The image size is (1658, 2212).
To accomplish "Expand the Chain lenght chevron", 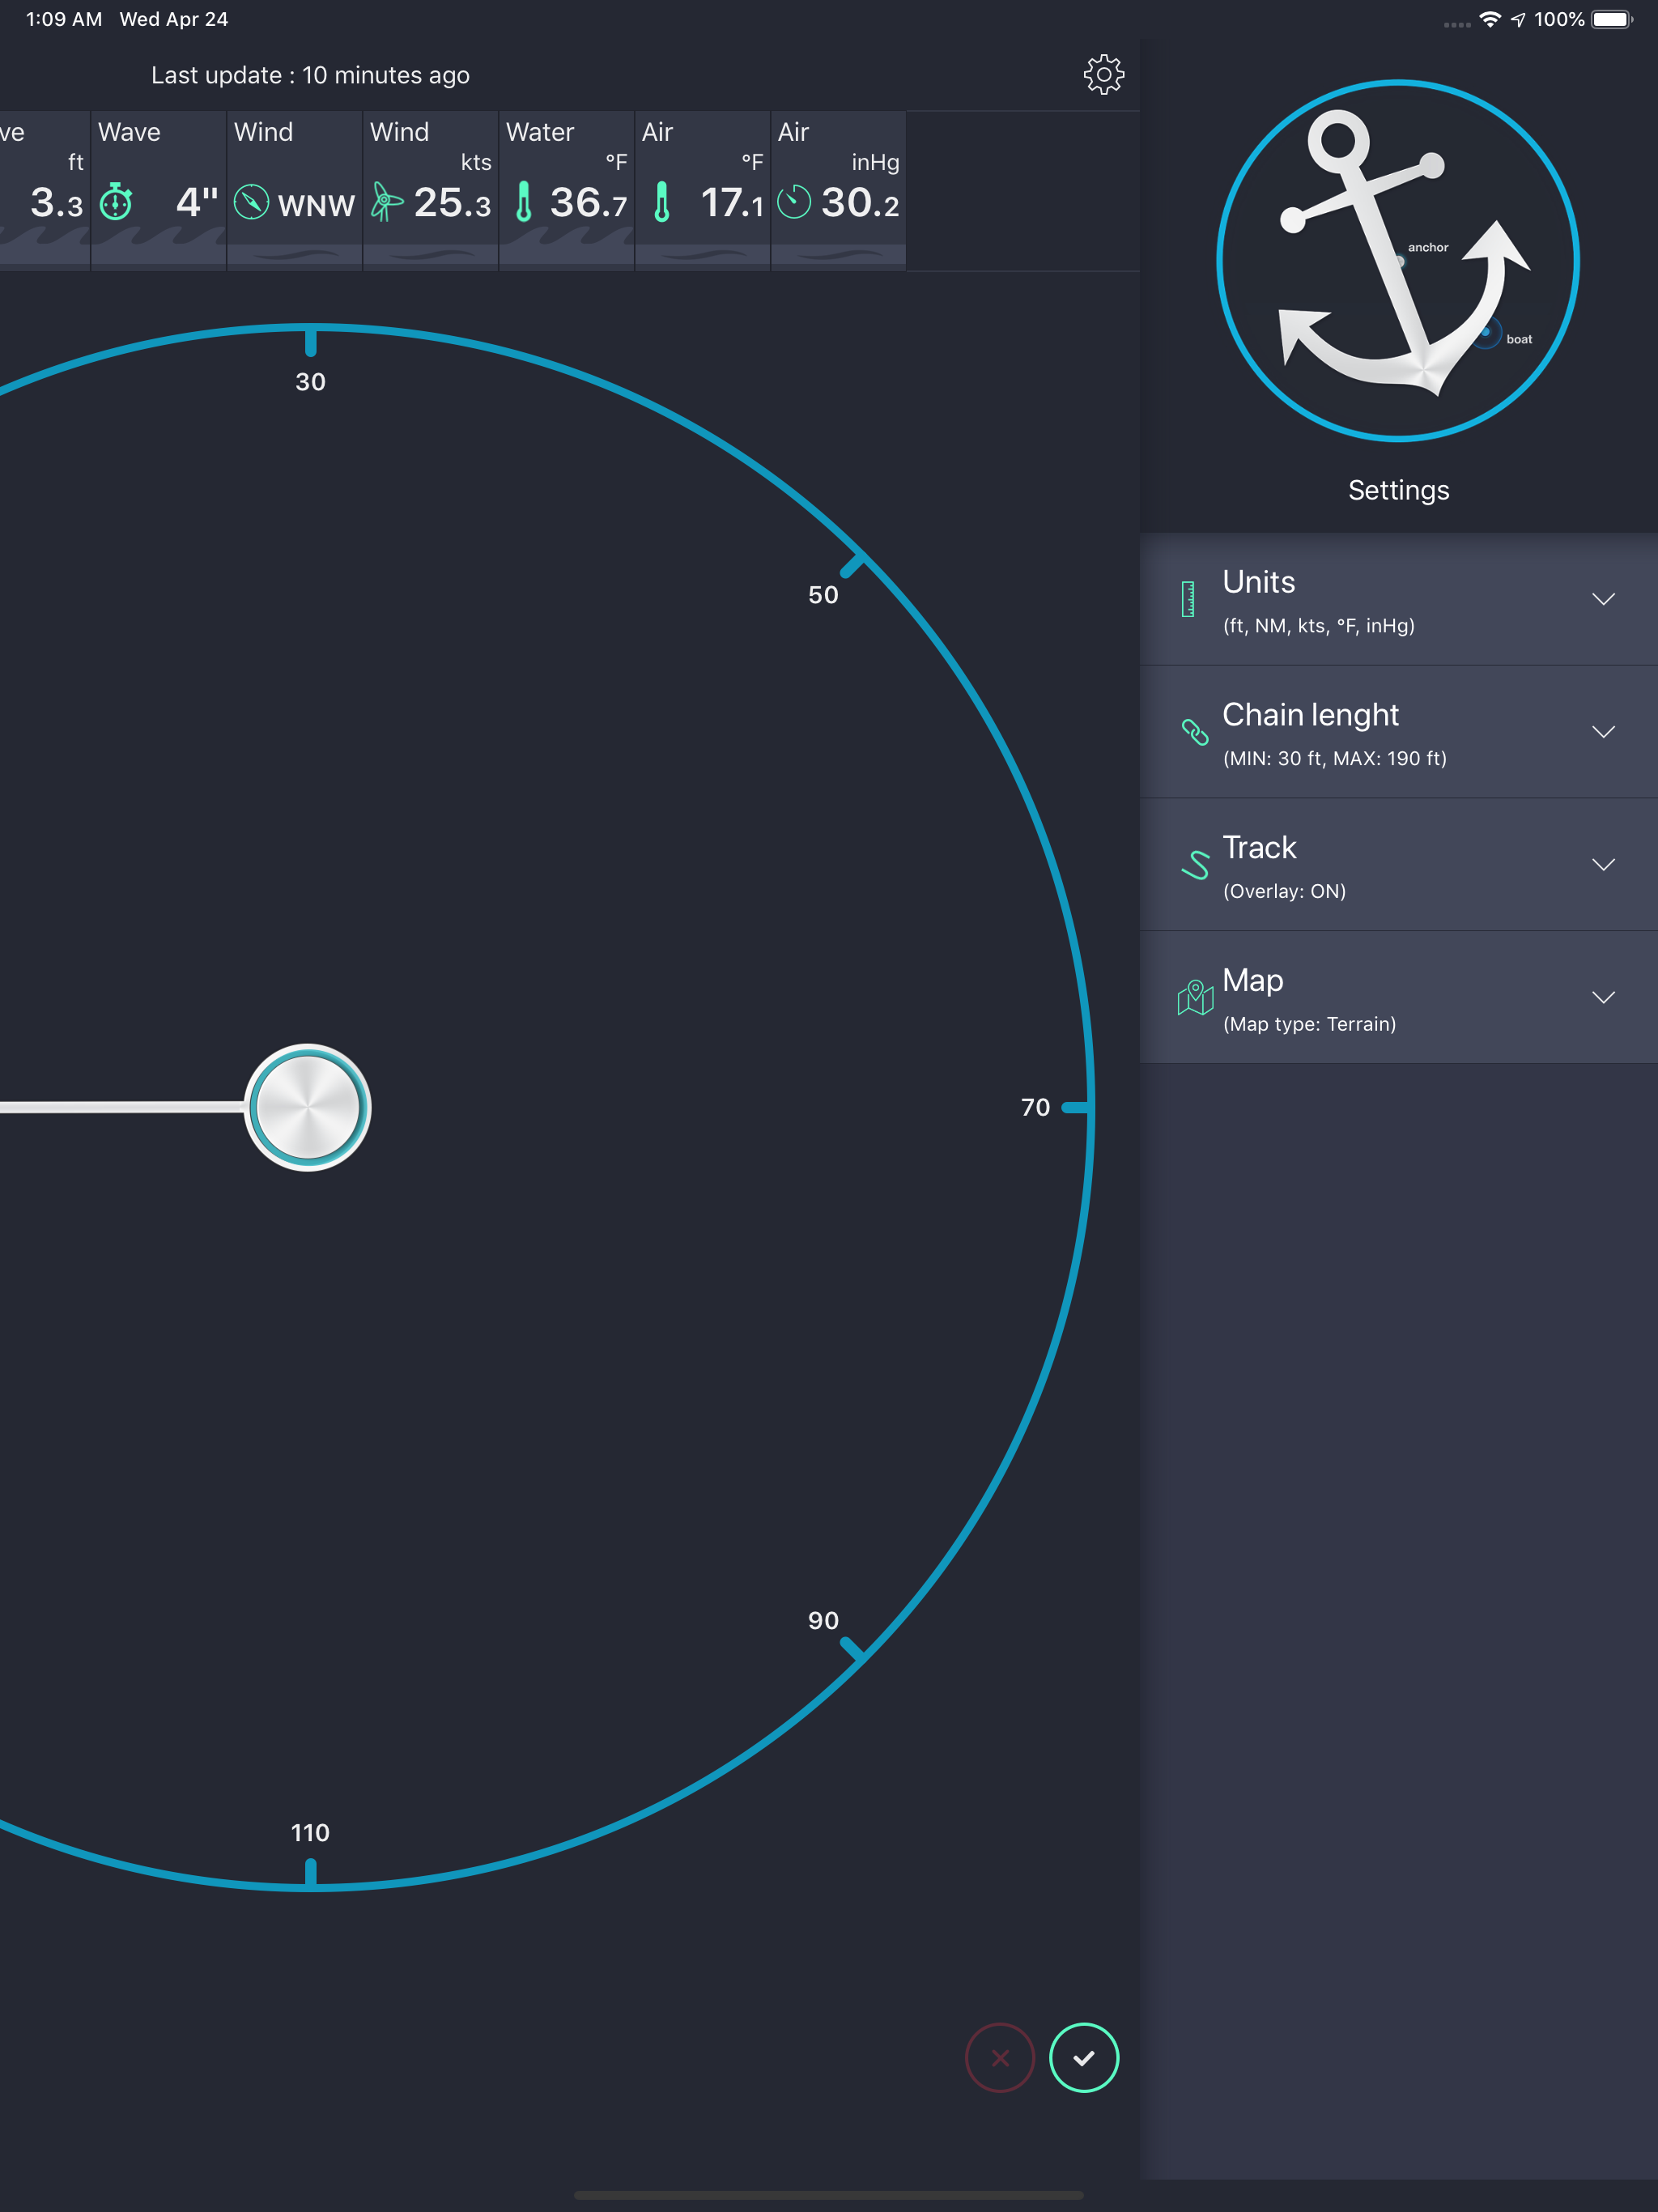I will click(1603, 732).
